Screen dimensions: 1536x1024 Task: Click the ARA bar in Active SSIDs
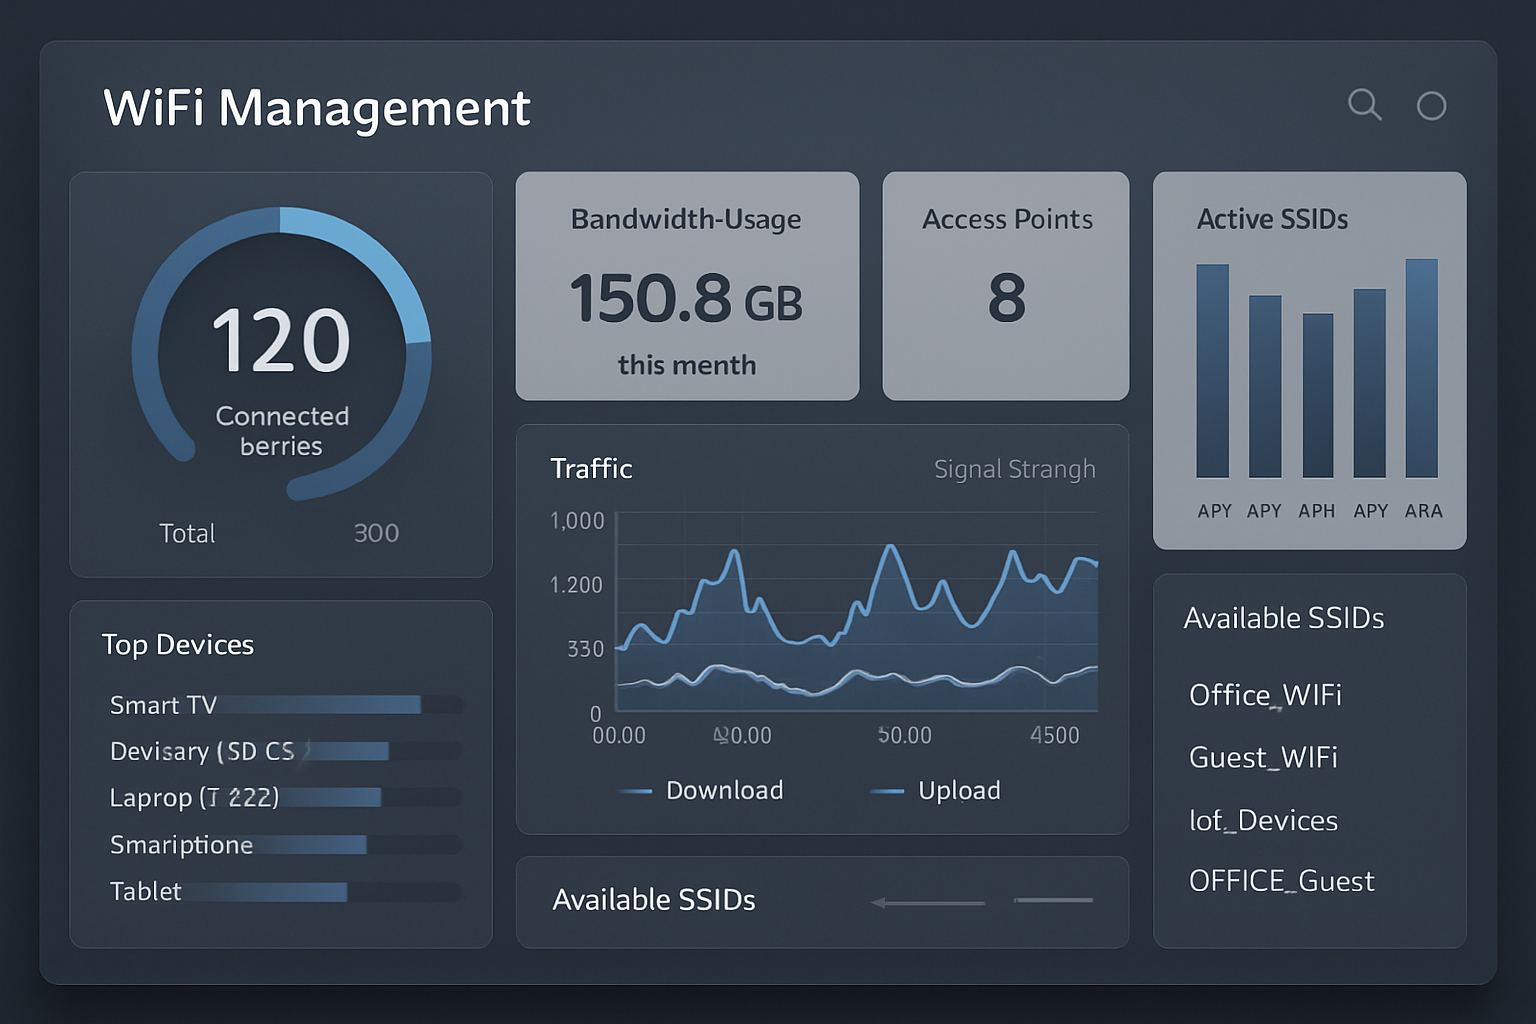1424,370
